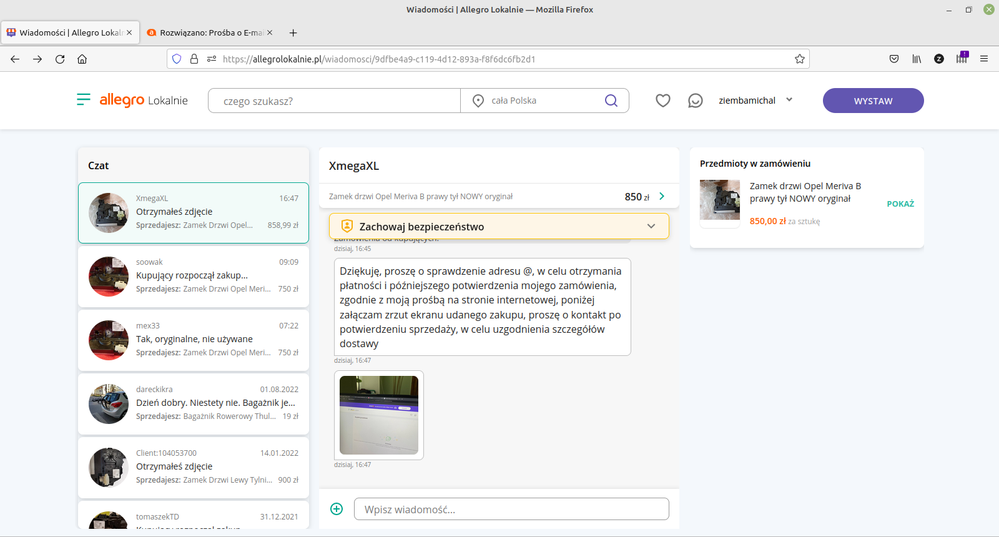Image resolution: width=999 pixels, height=537 pixels.
Task: Bookmark this page with the star
Action: [800, 59]
